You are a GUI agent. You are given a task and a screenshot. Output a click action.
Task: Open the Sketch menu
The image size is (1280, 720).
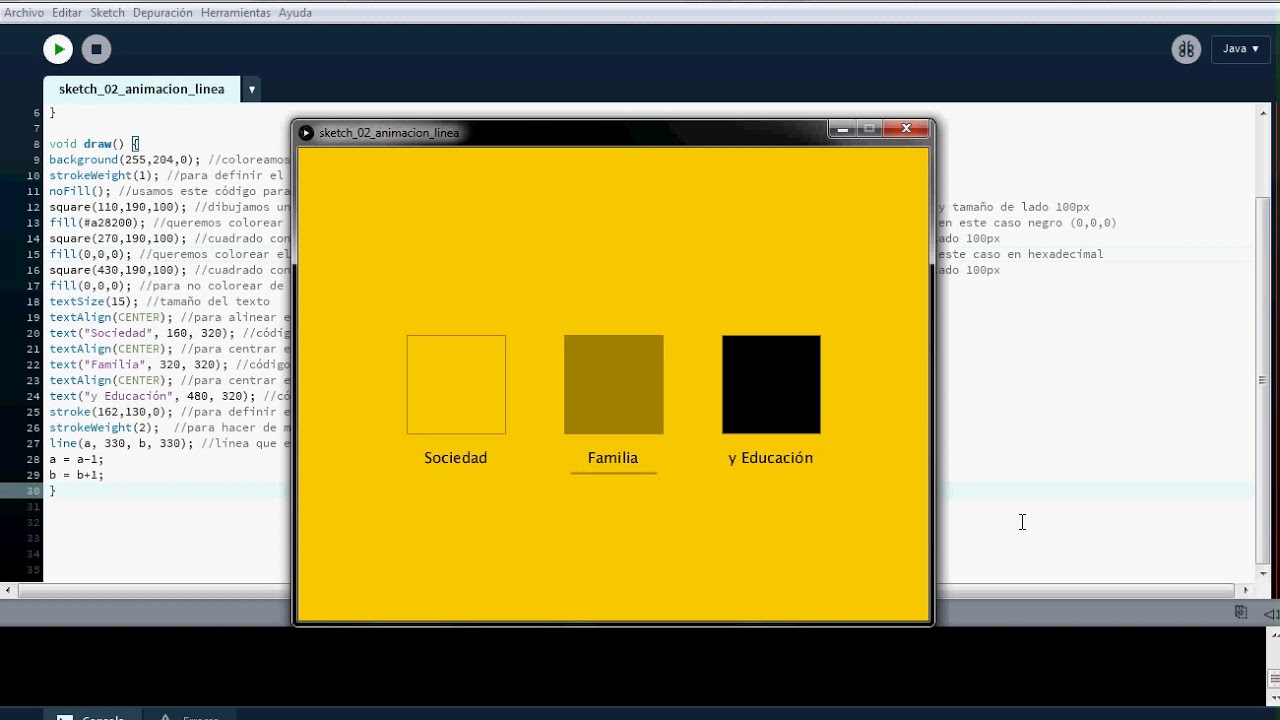coord(107,13)
